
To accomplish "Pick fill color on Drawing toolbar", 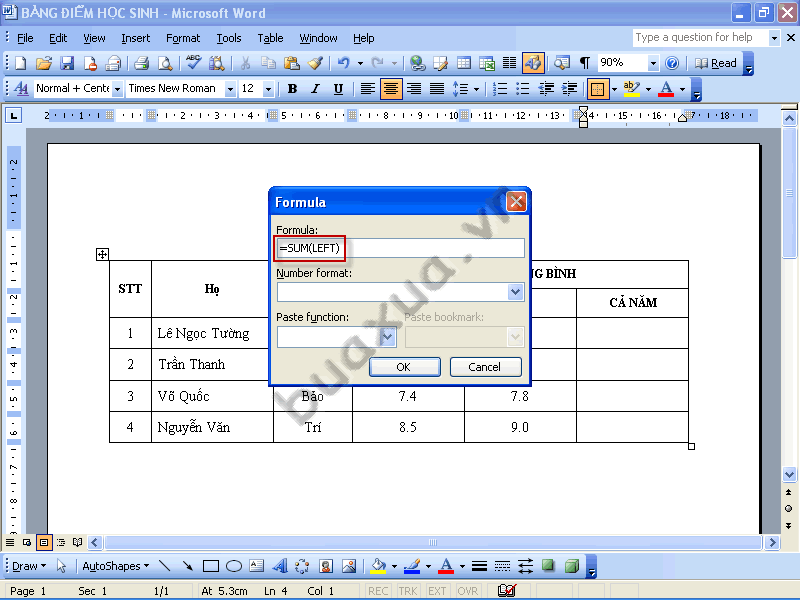I will 379,566.
